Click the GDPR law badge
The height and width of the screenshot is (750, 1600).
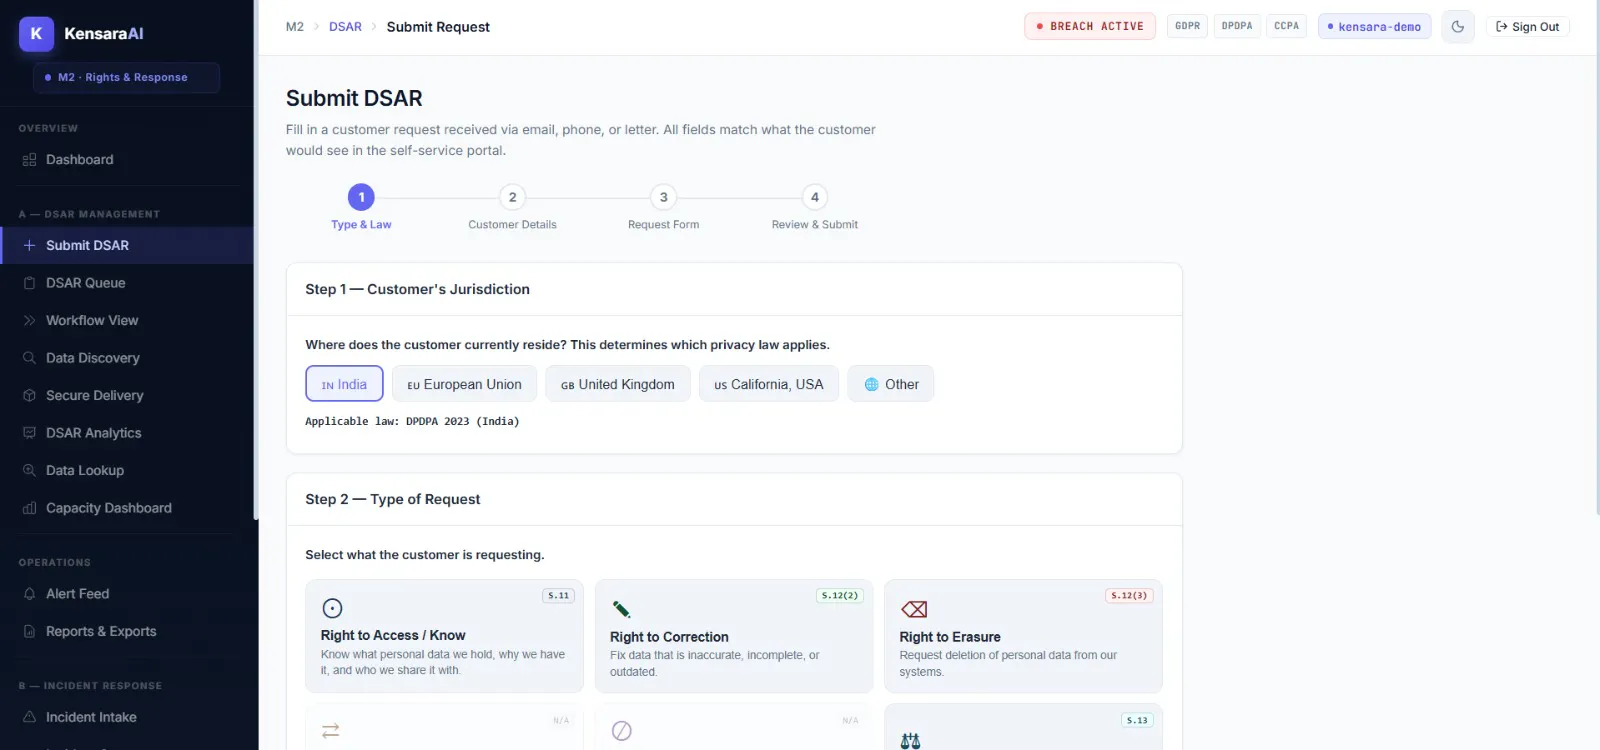pyautogui.click(x=1187, y=26)
